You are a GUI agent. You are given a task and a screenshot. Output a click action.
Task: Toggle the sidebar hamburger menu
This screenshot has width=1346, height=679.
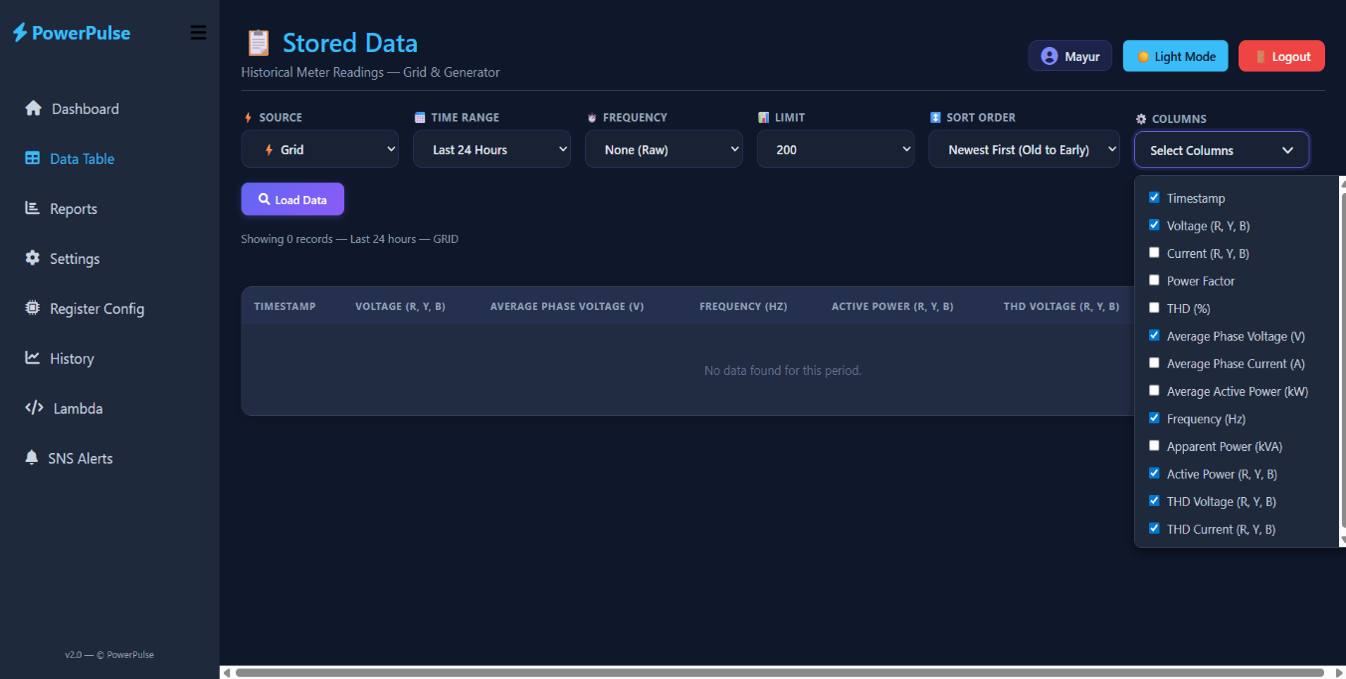coord(198,33)
